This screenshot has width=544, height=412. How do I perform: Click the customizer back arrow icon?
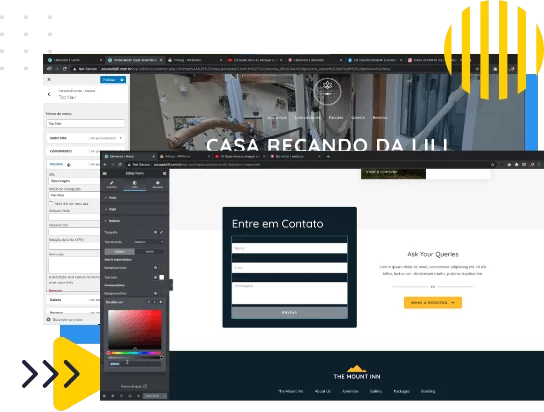(49, 94)
